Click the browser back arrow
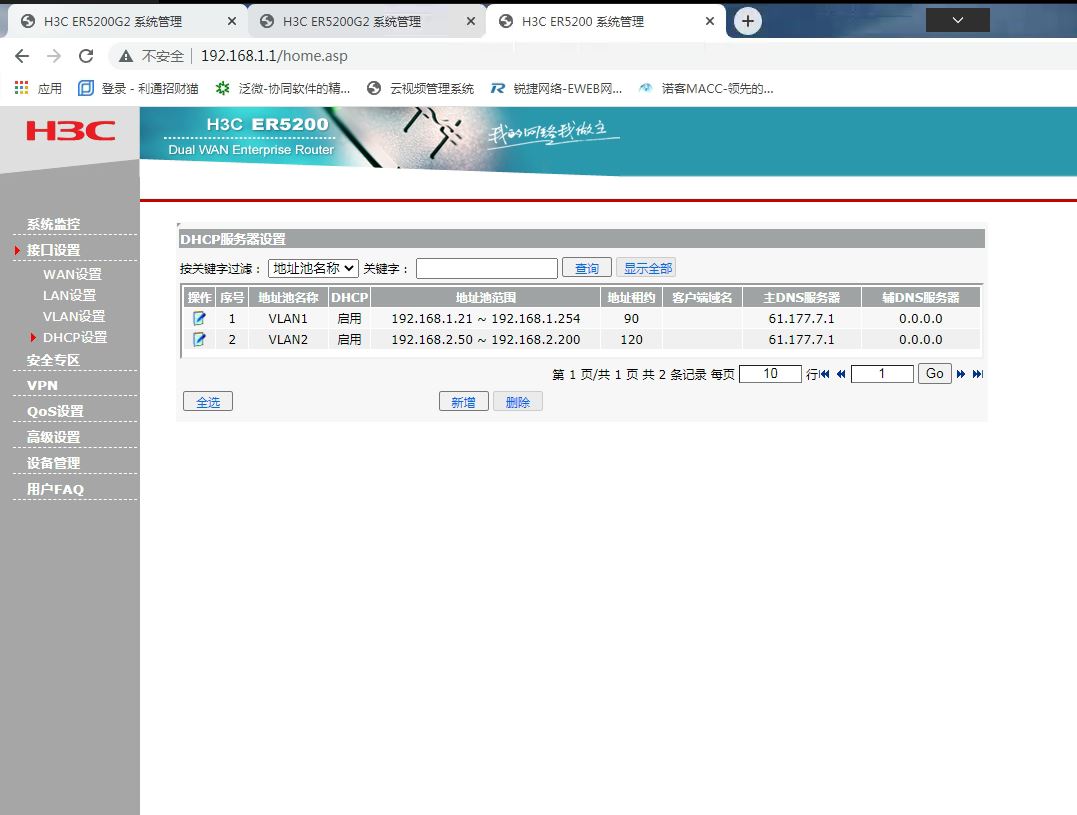The height and width of the screenshot is (815, 1077). click(22, 56)
